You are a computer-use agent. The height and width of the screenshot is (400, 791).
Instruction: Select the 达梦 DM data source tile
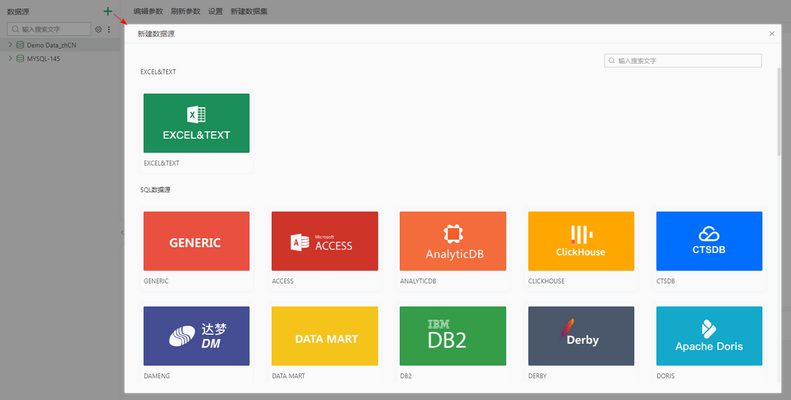coord(196,336)
